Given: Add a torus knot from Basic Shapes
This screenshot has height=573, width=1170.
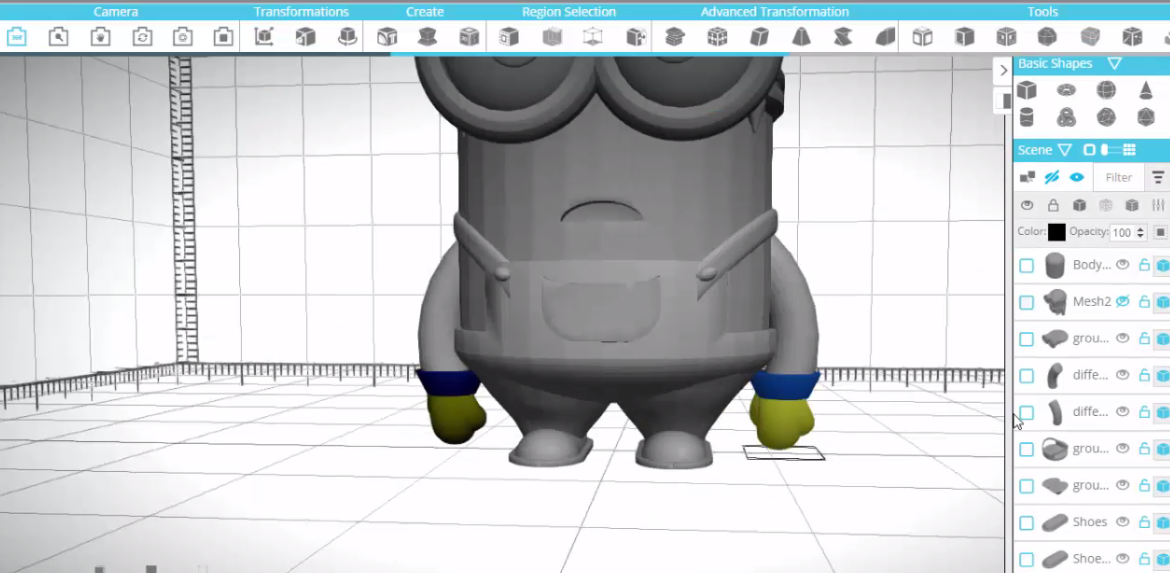Looking at the screenshot, I should click(1066, 117).
